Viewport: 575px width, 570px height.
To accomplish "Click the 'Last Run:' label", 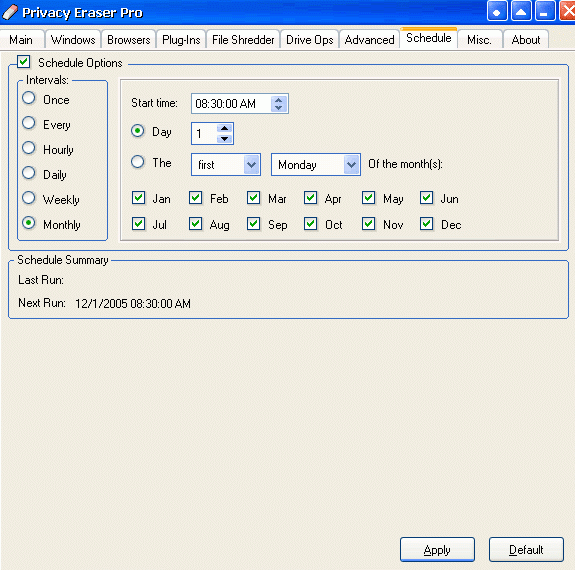I will coord(41,280).
